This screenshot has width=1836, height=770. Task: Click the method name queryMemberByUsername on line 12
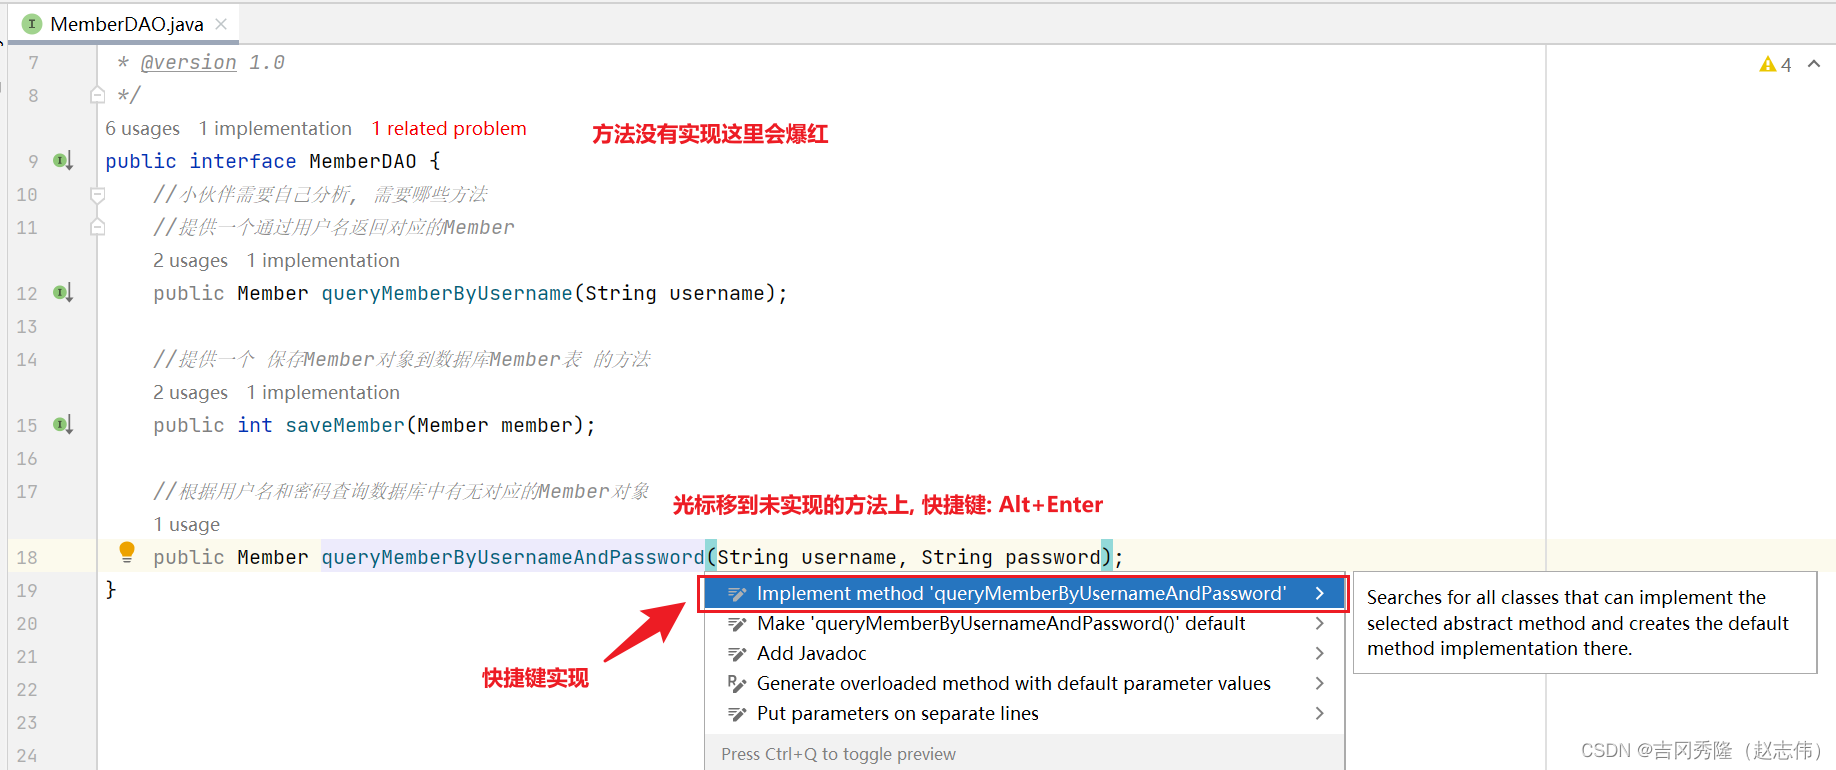tap(447, 293)
